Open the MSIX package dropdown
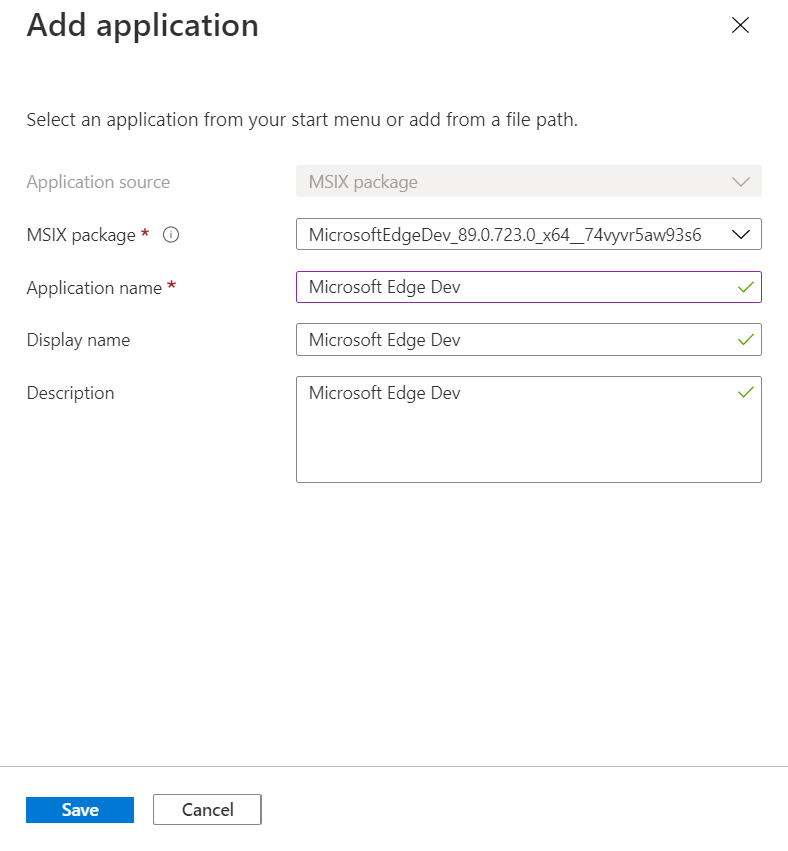788x851 pixels. (529, 234)
